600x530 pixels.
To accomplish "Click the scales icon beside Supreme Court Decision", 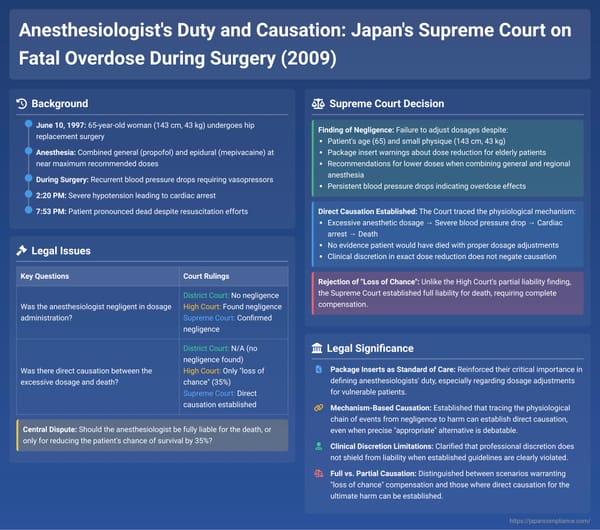I will (319, 104).
